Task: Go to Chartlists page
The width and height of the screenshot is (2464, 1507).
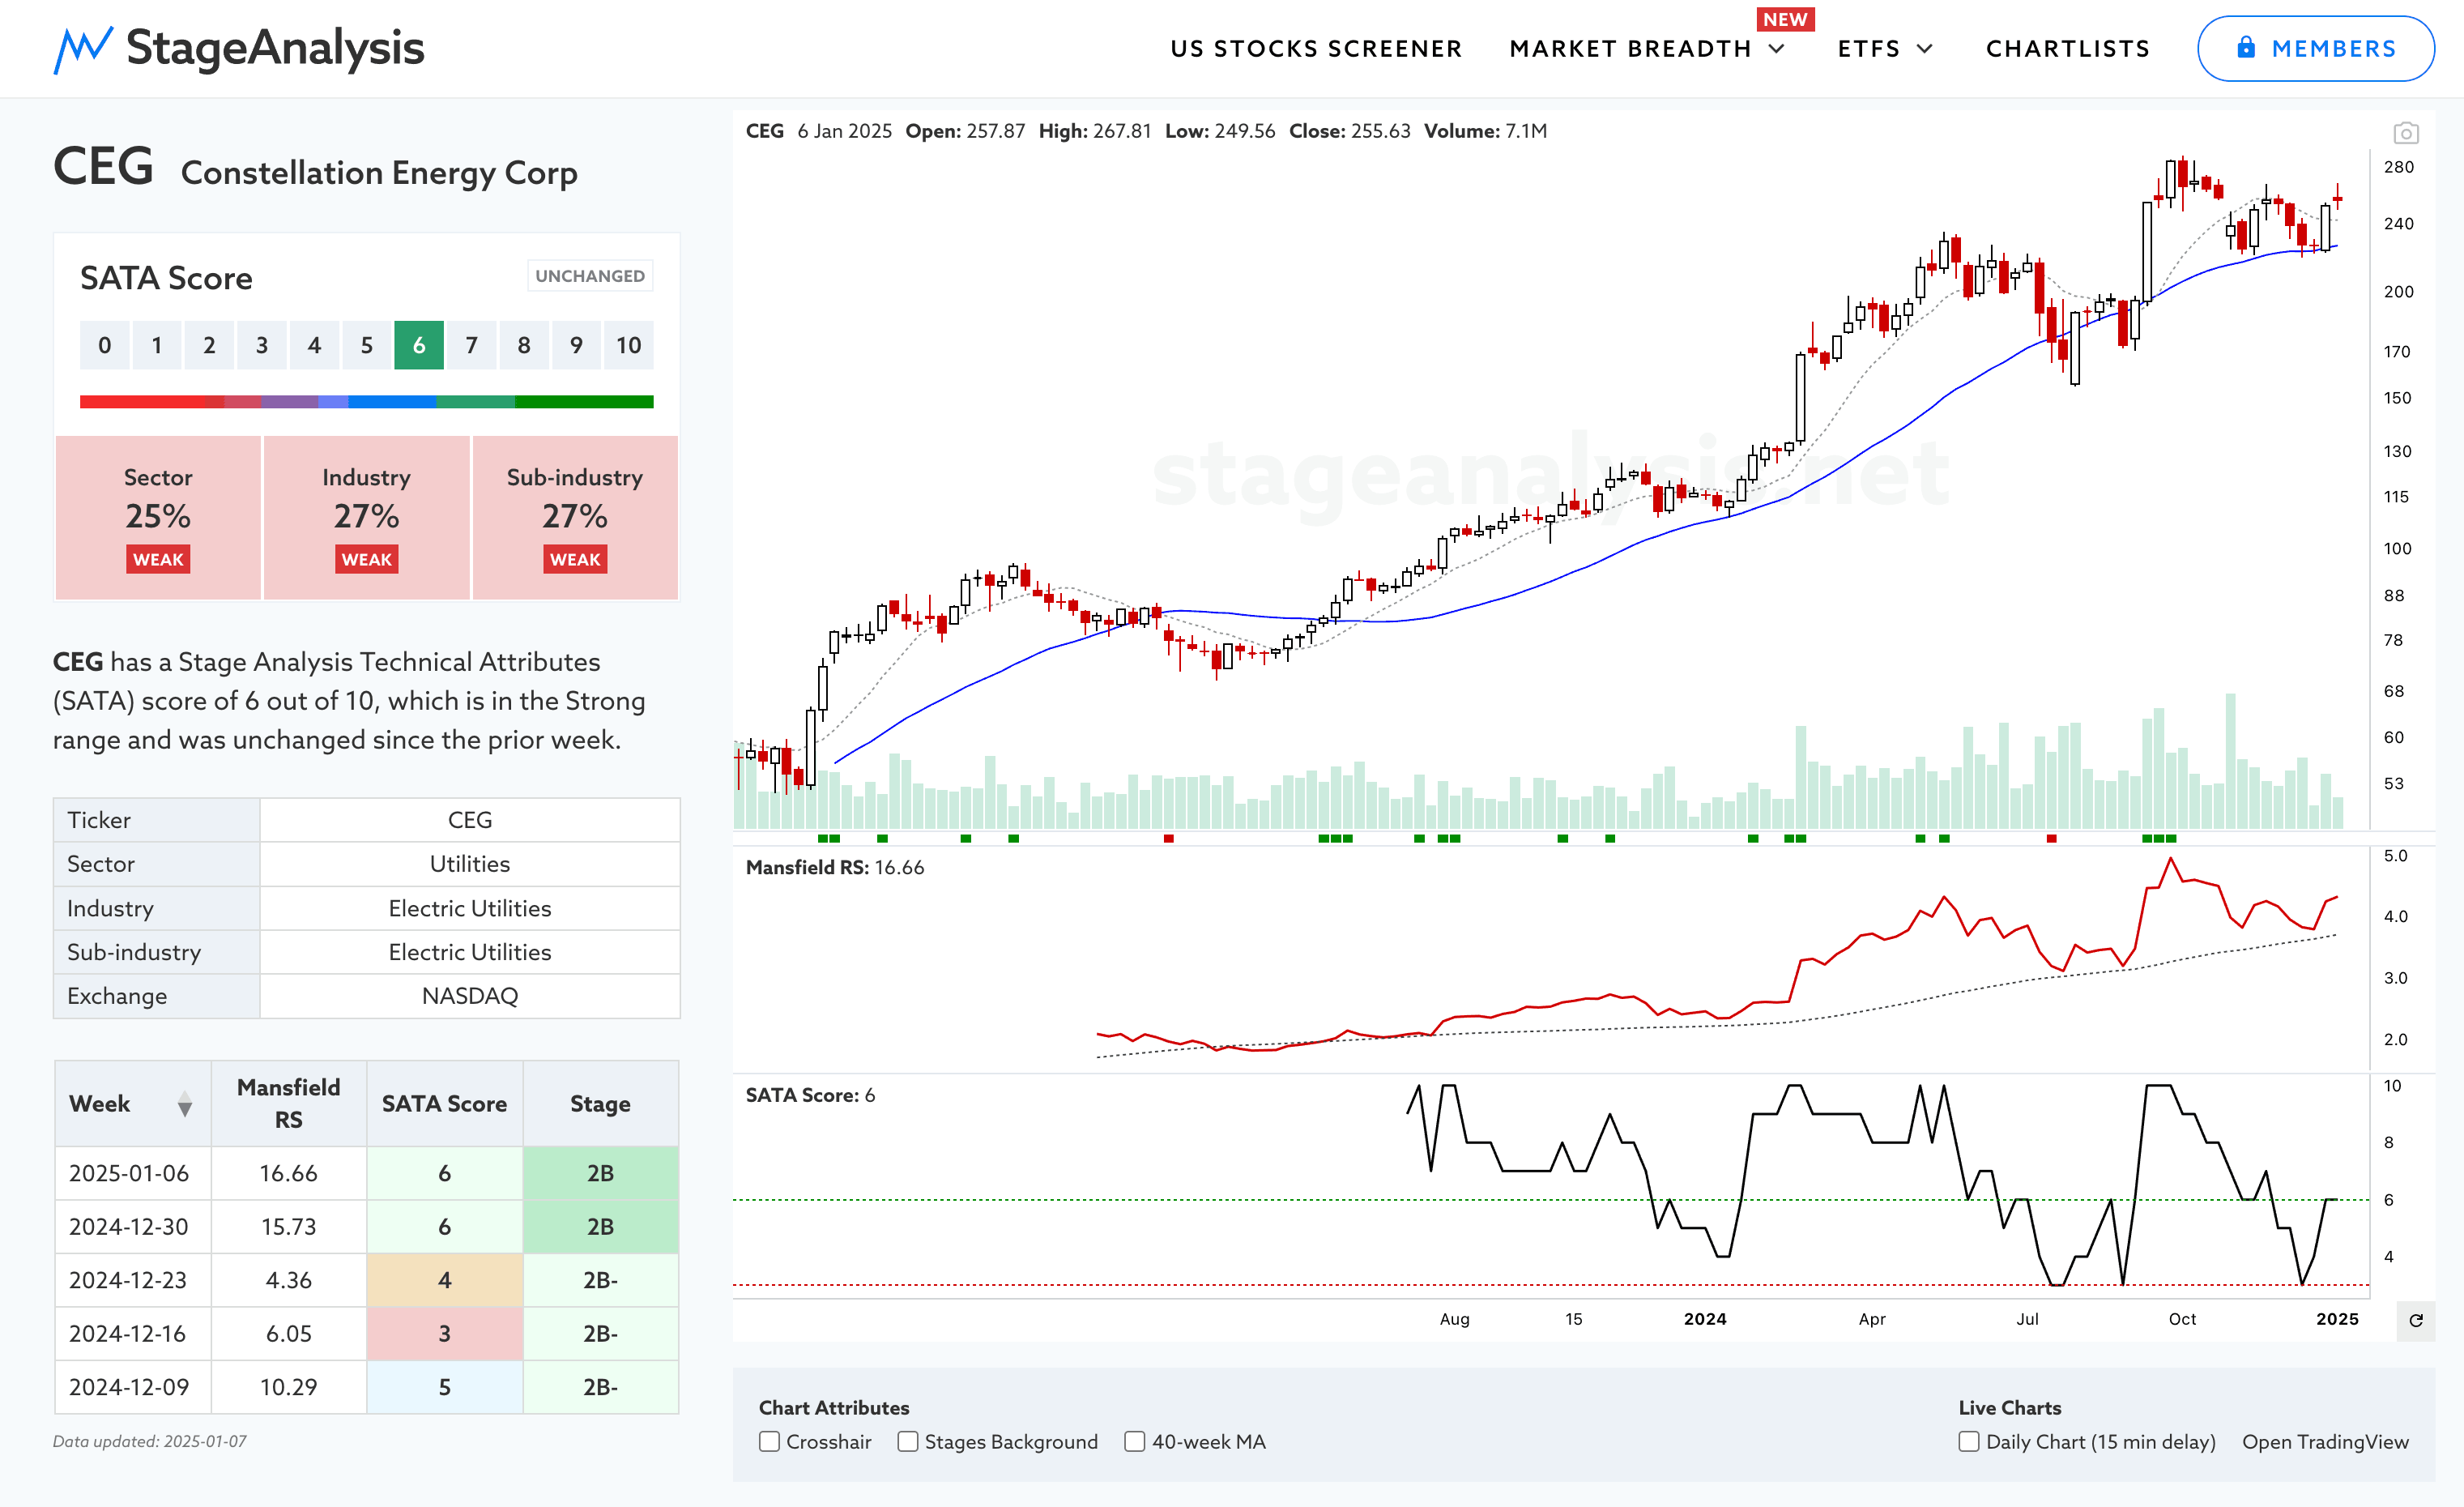Action: (x=2067, y=48)
